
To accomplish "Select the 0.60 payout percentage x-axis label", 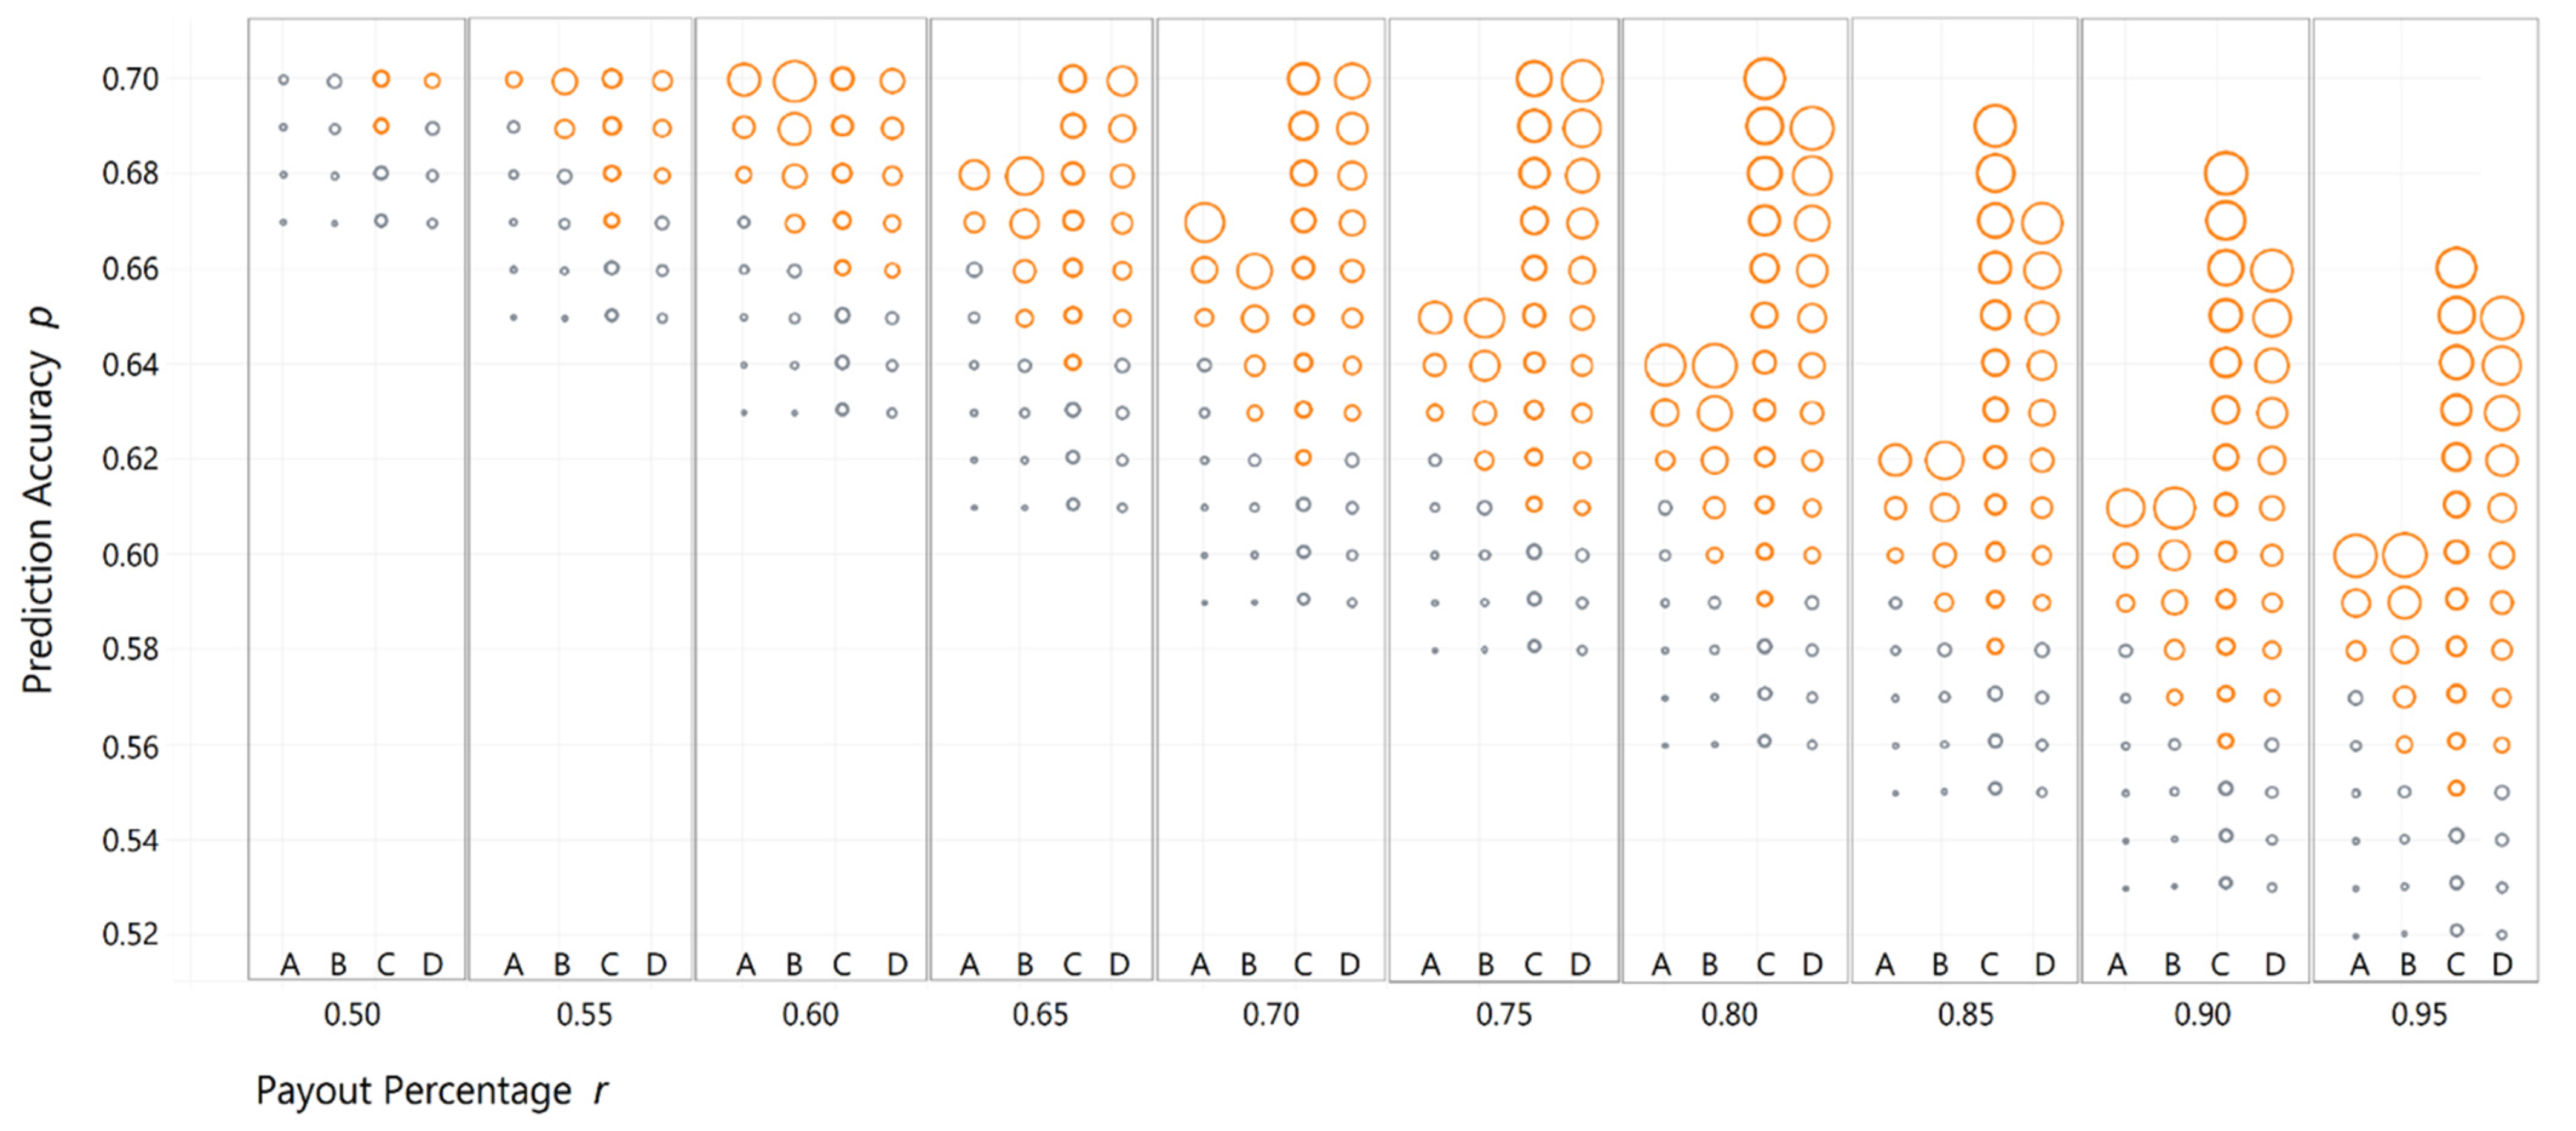I will pyautogui.click(x=810, y=1014).
